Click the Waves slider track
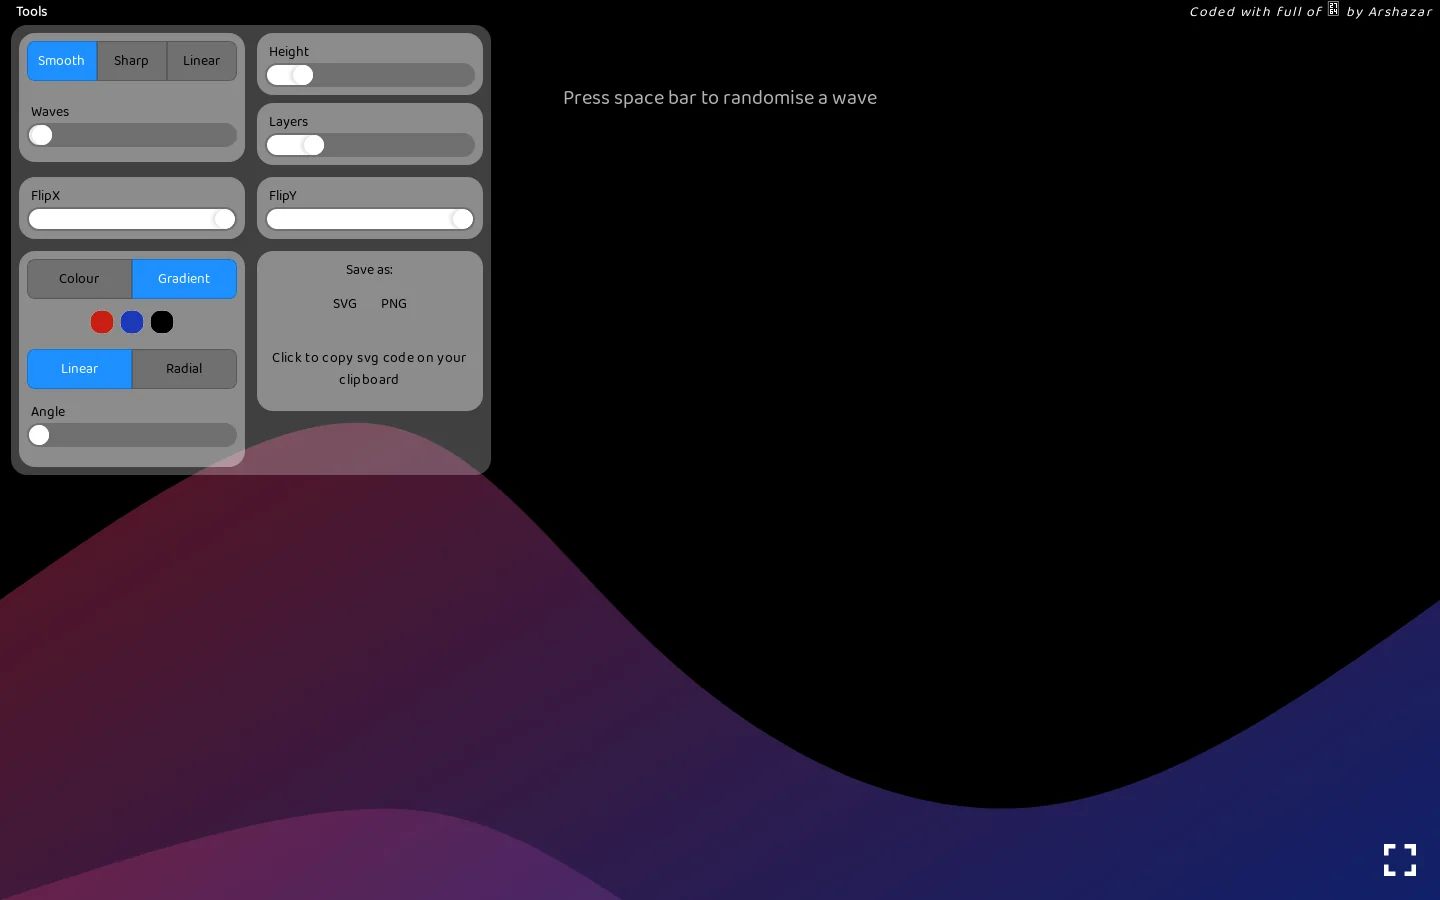The image size is (1440, 900). click(132, 135)
